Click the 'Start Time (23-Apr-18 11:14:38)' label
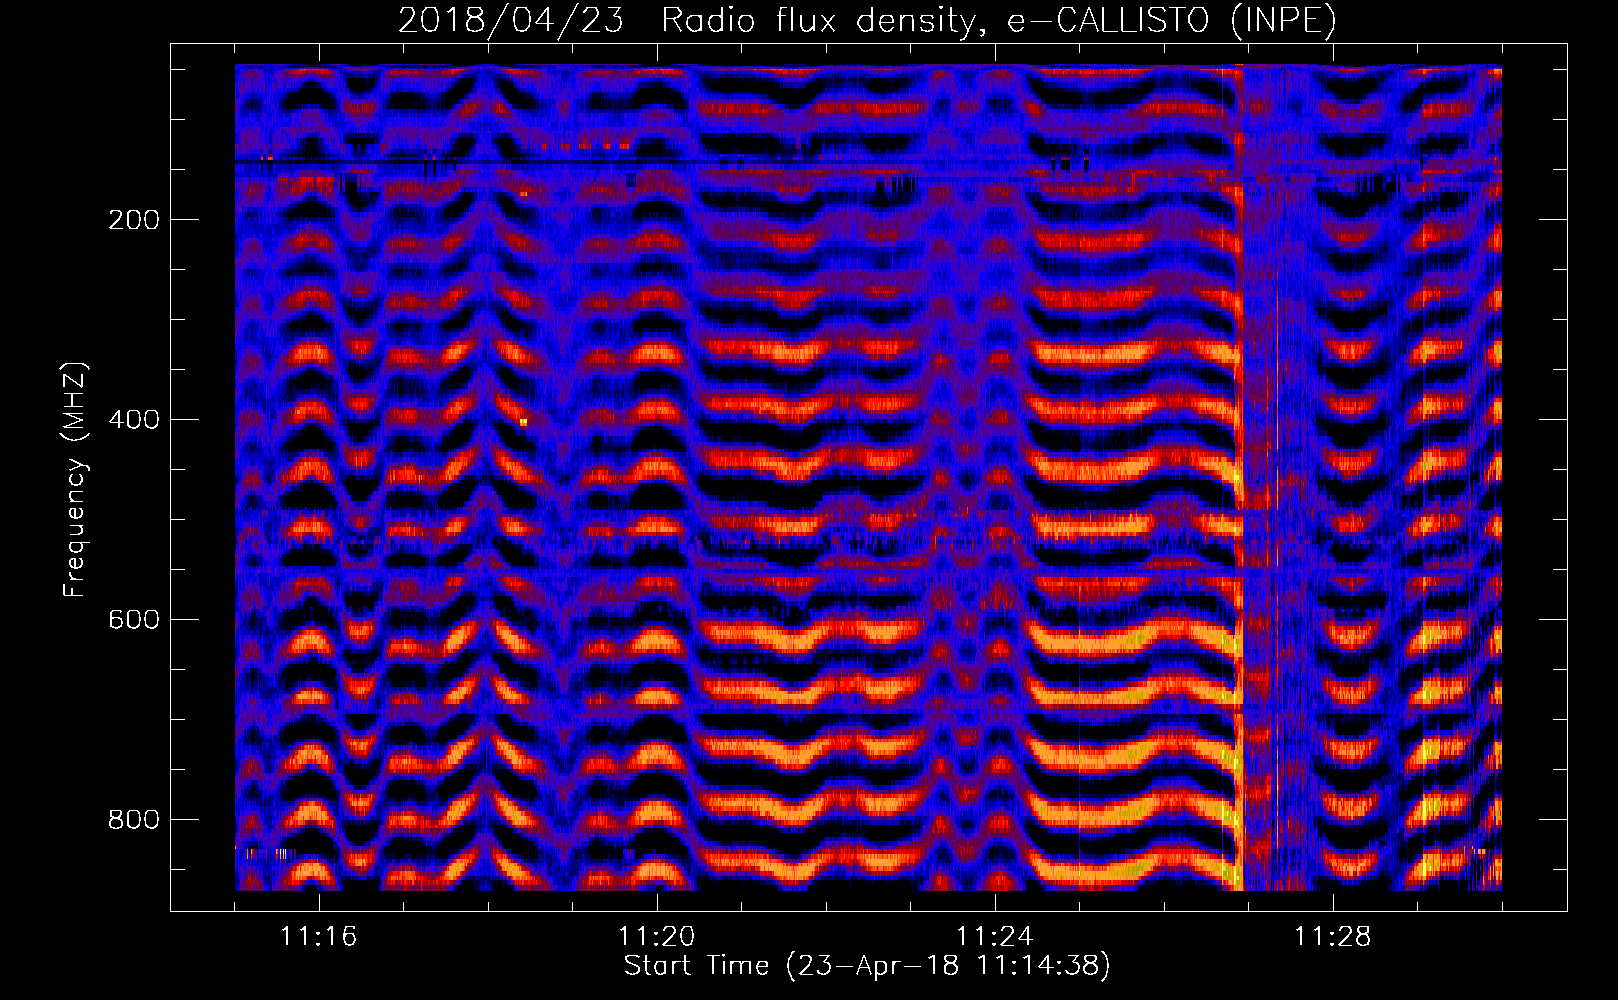 pos(867,966)
